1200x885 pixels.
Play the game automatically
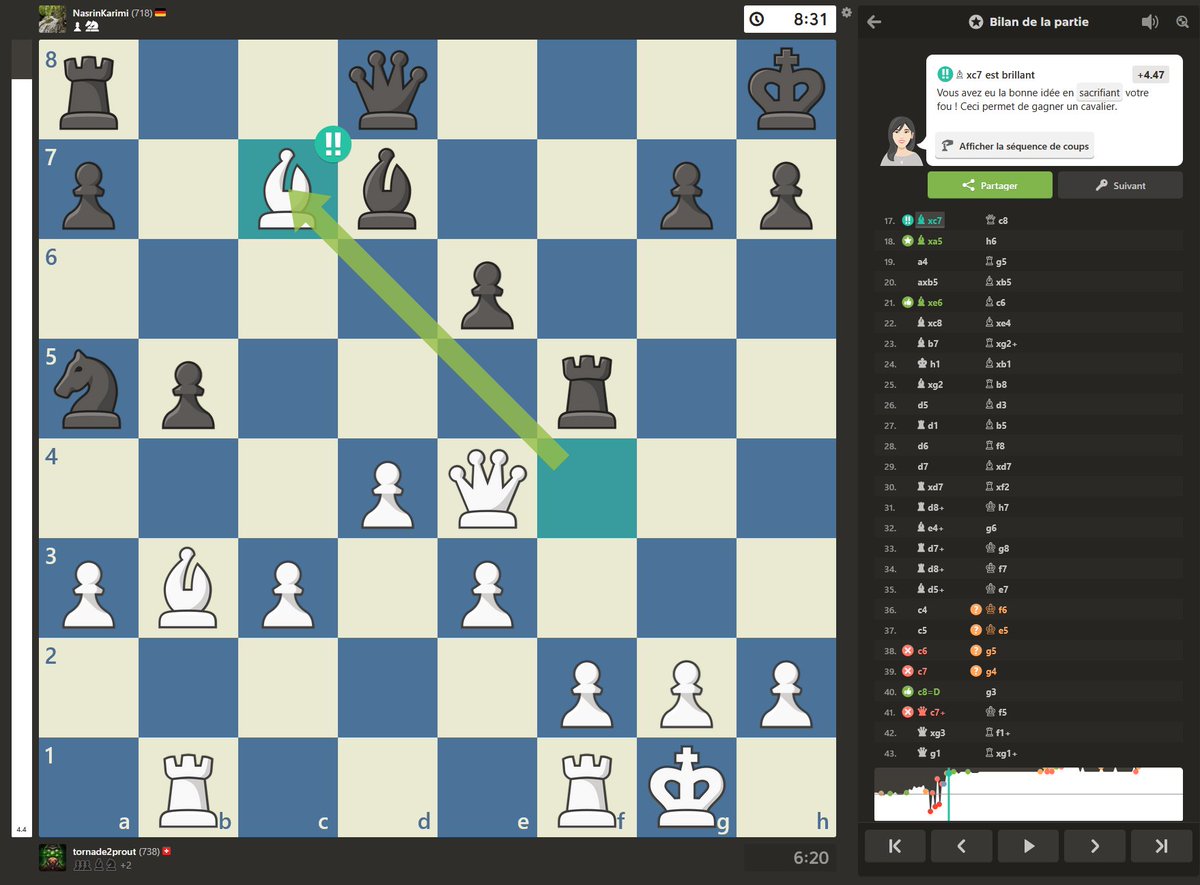(1028, 846)
